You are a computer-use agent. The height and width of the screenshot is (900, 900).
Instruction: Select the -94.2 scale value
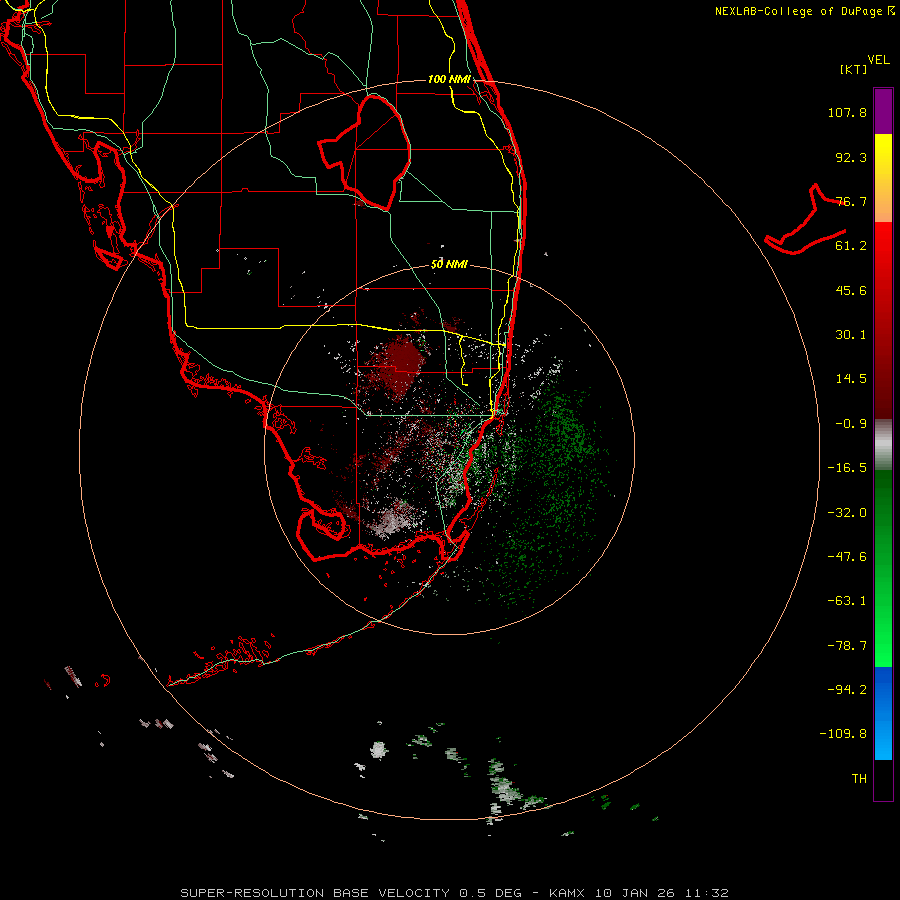pyautogui.click(x=847, y=690)
